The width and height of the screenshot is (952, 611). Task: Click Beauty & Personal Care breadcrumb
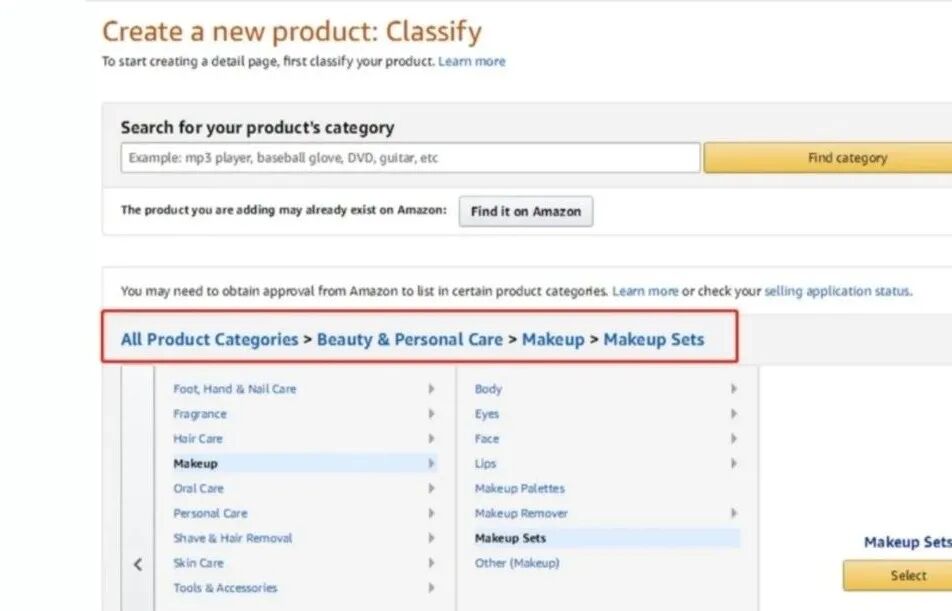[409, 339]
